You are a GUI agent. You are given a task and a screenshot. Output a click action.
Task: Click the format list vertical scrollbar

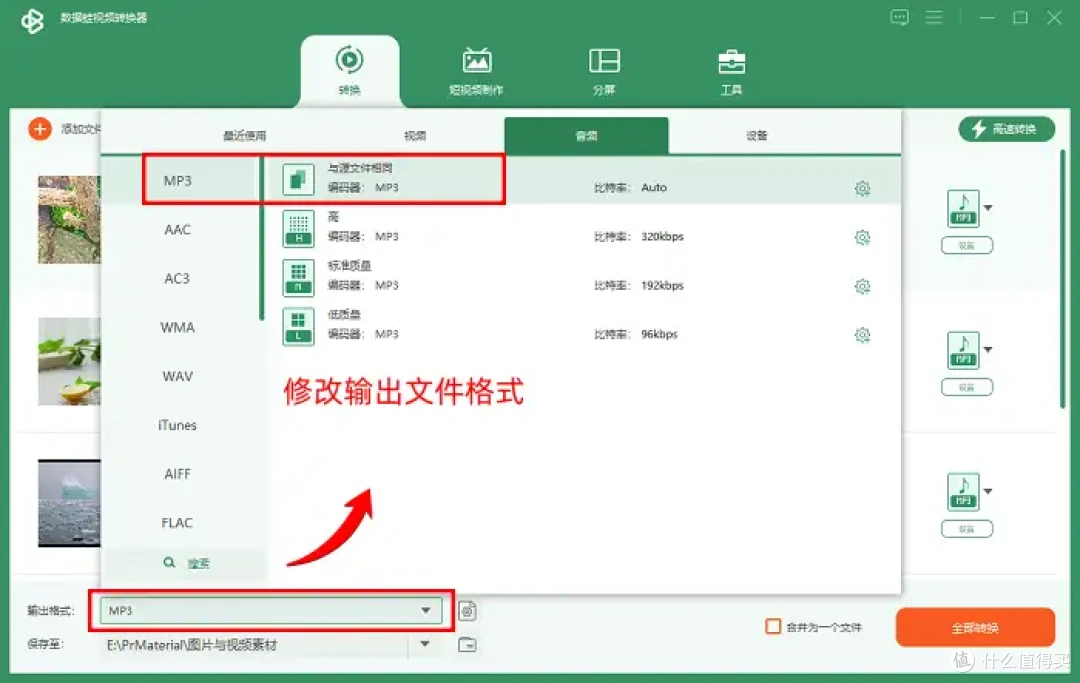point(262,238)
